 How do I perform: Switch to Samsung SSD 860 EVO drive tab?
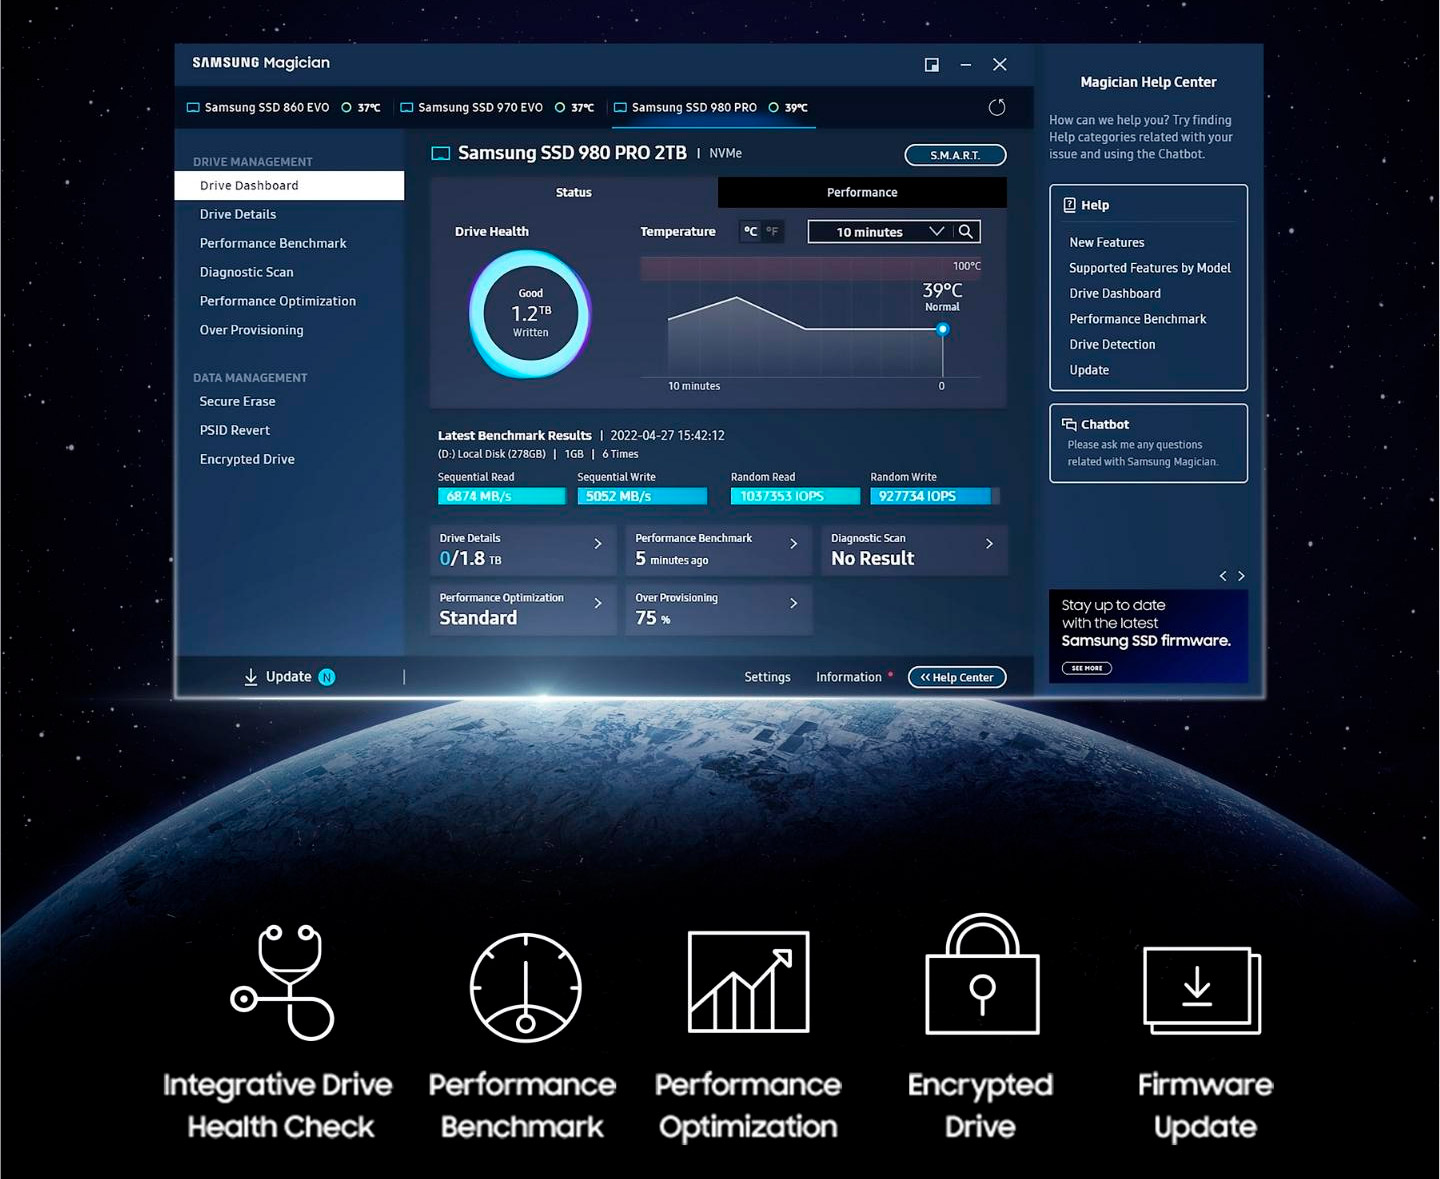[284, 108]
